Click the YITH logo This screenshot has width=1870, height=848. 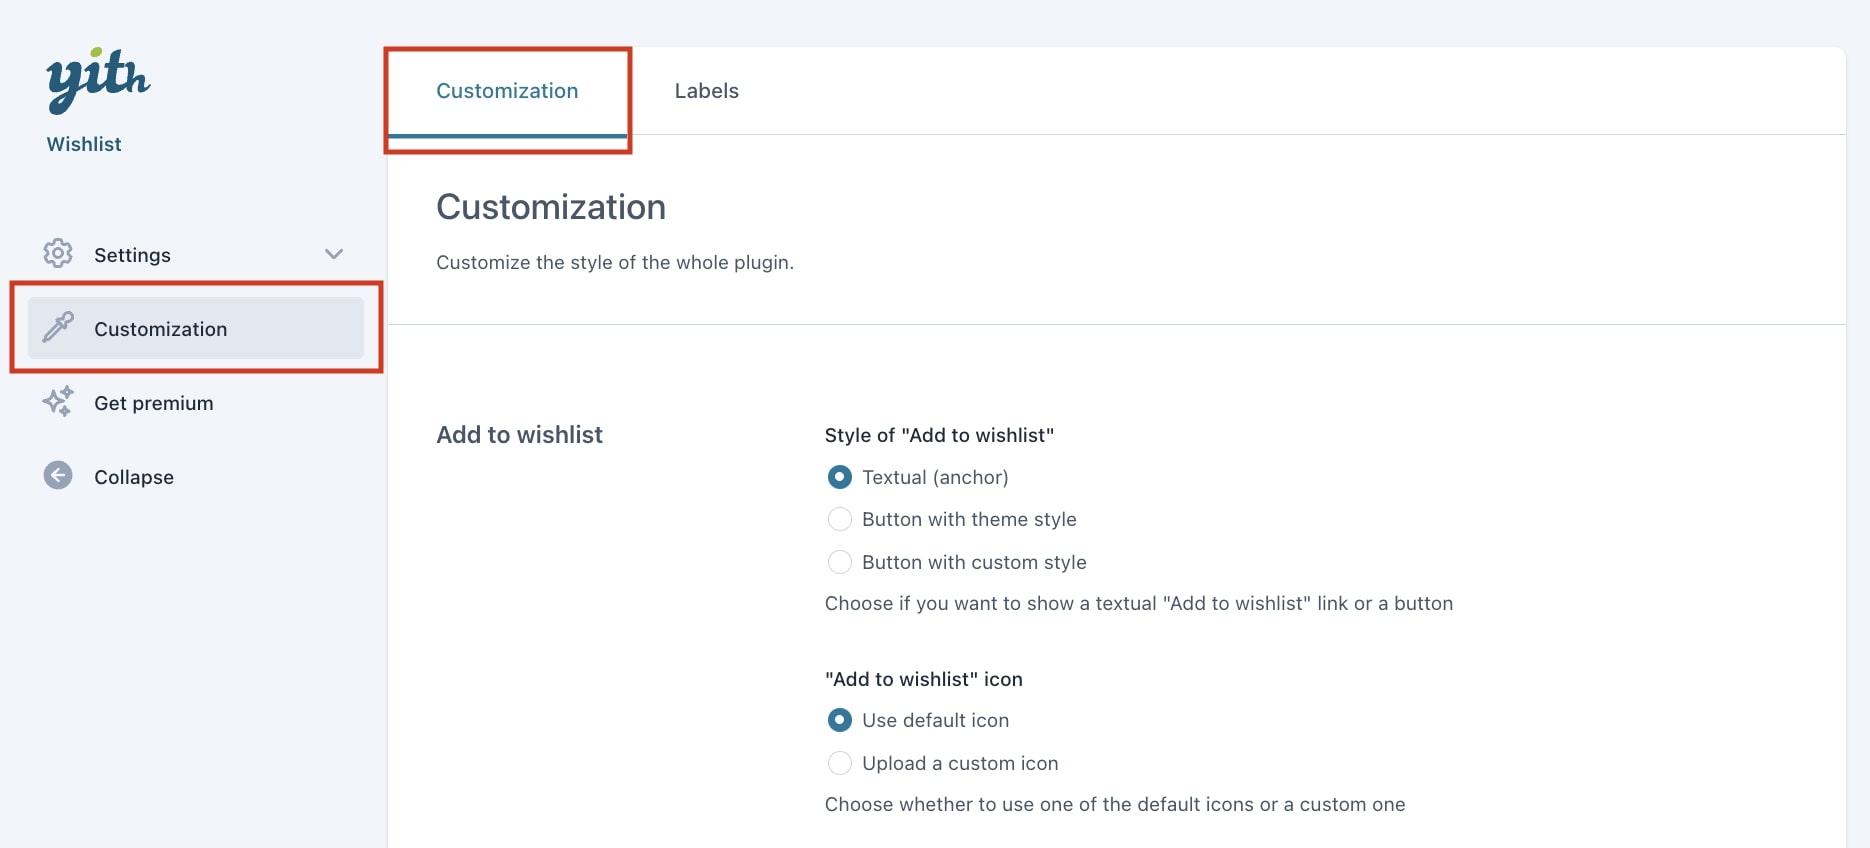[98, 80]
